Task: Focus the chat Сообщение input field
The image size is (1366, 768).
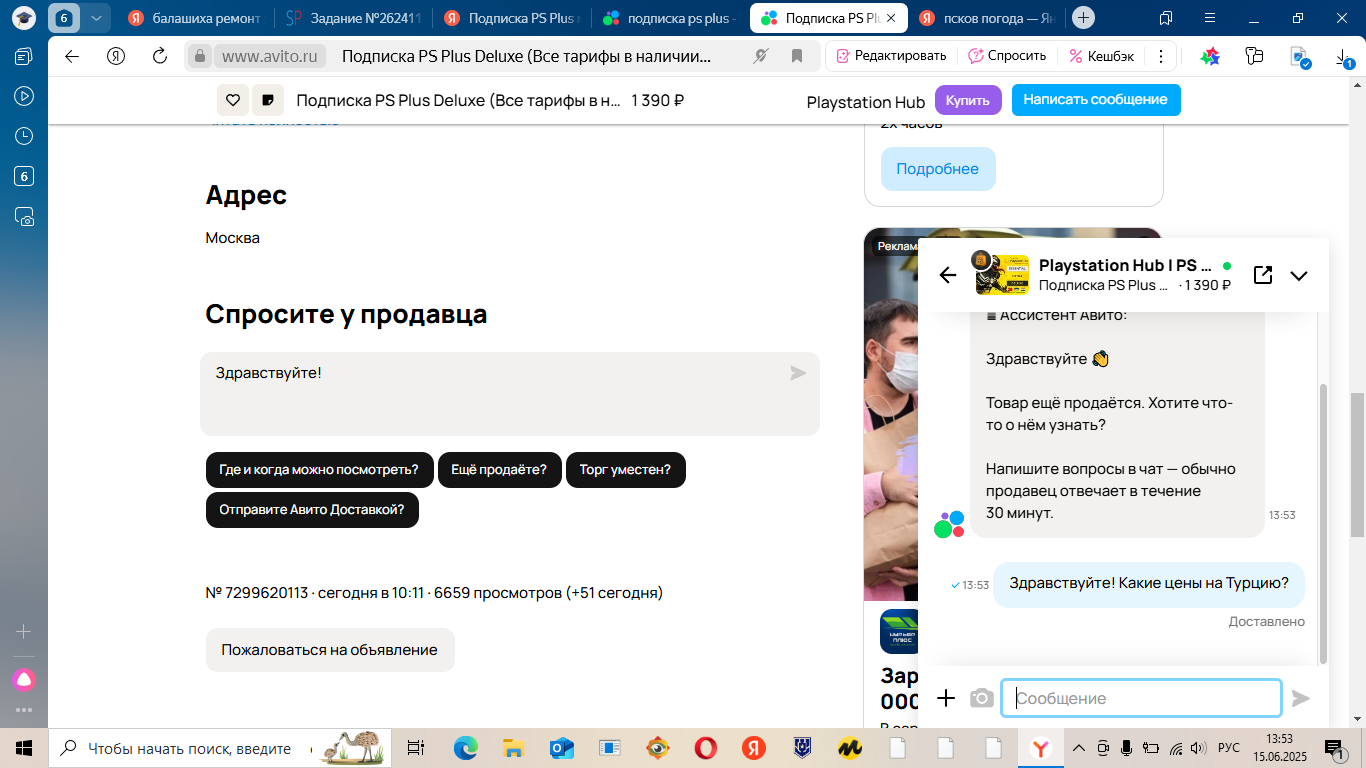Action: pyautogui.click(x=1141, y=698)
